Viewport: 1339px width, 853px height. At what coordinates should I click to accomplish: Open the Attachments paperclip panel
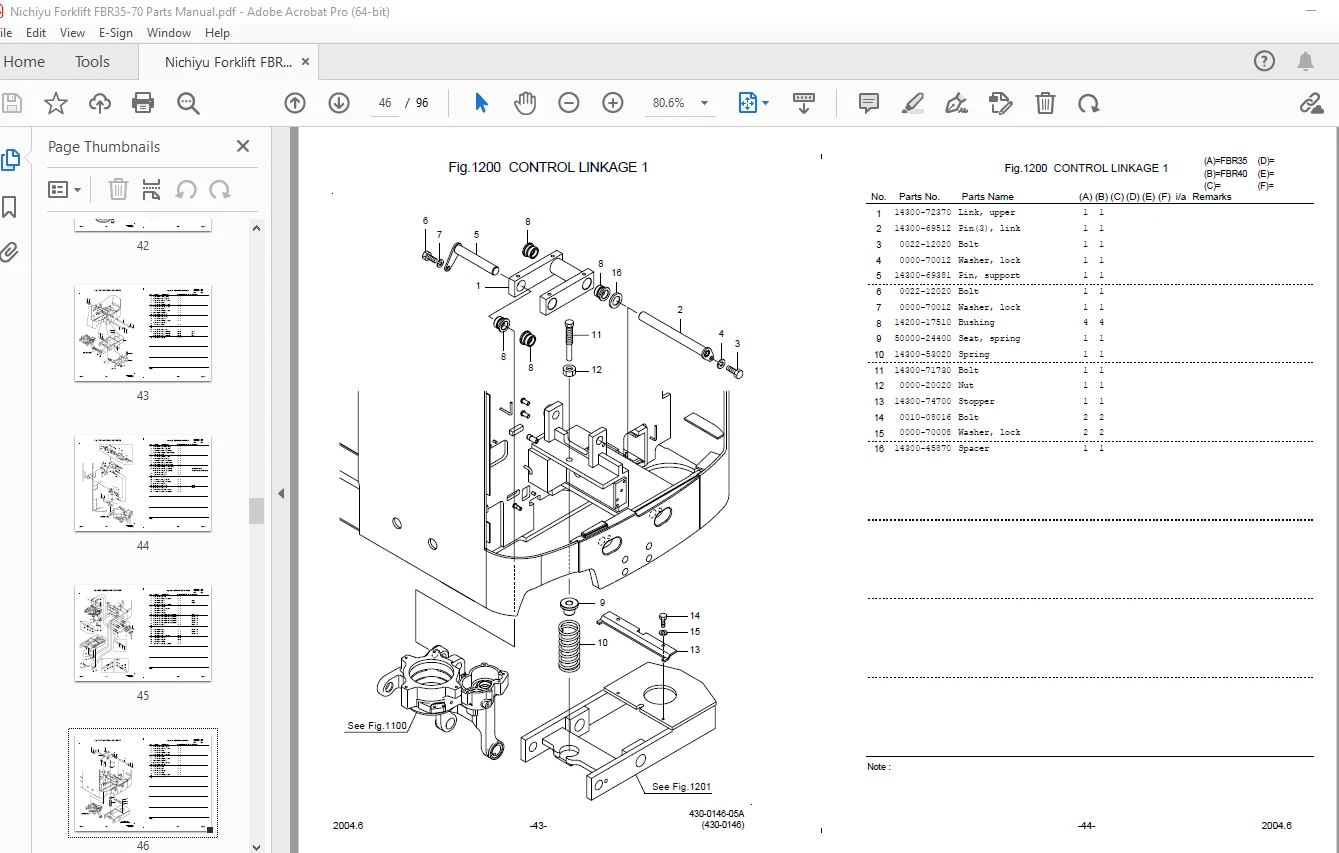[x=10, y=252]
